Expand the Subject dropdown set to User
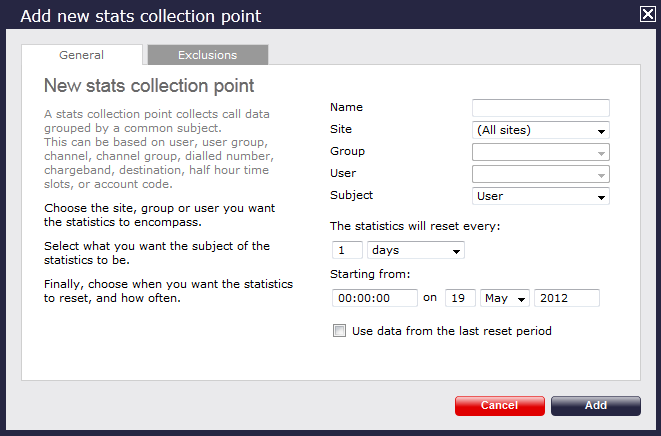This screenshot has width=661, height=436. [540, 196]
